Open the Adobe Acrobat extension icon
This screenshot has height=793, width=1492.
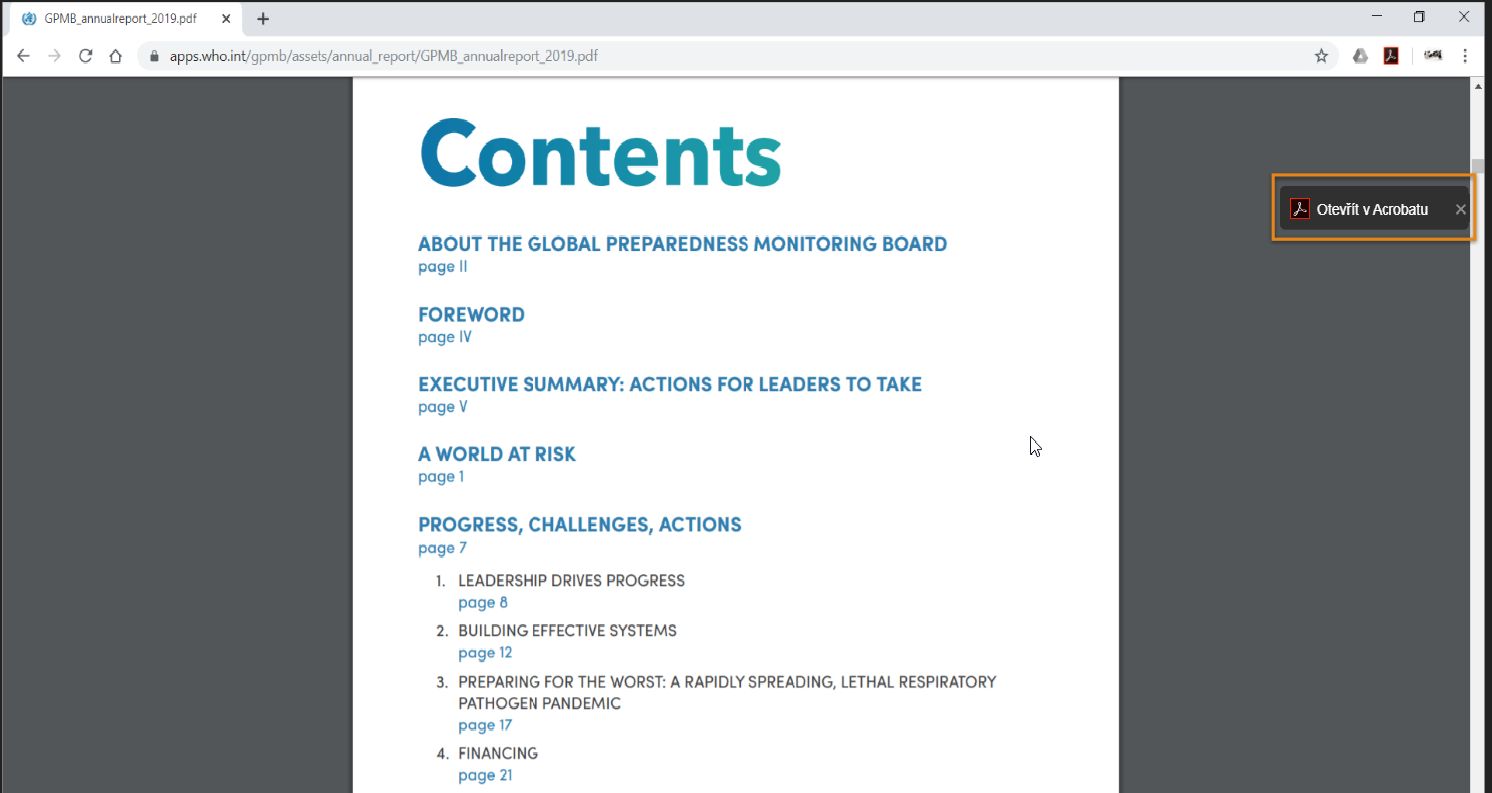pos(1391,56)
